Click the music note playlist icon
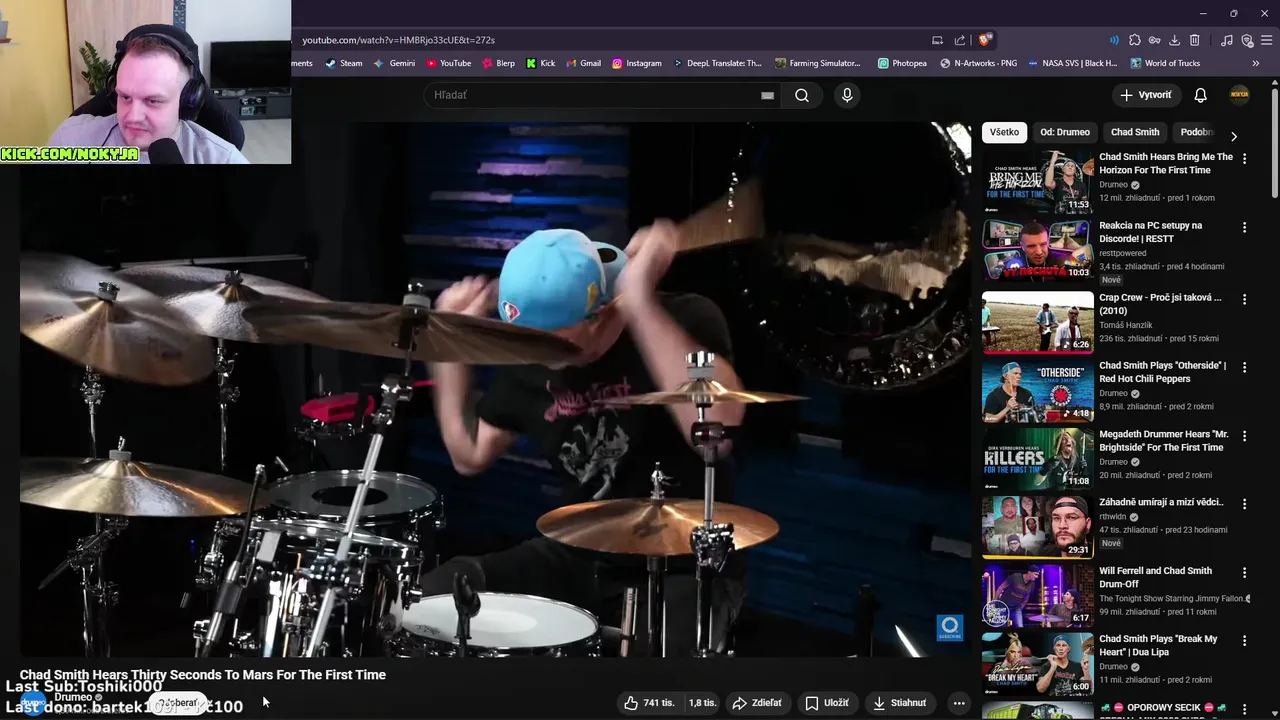 point(1227,40)
